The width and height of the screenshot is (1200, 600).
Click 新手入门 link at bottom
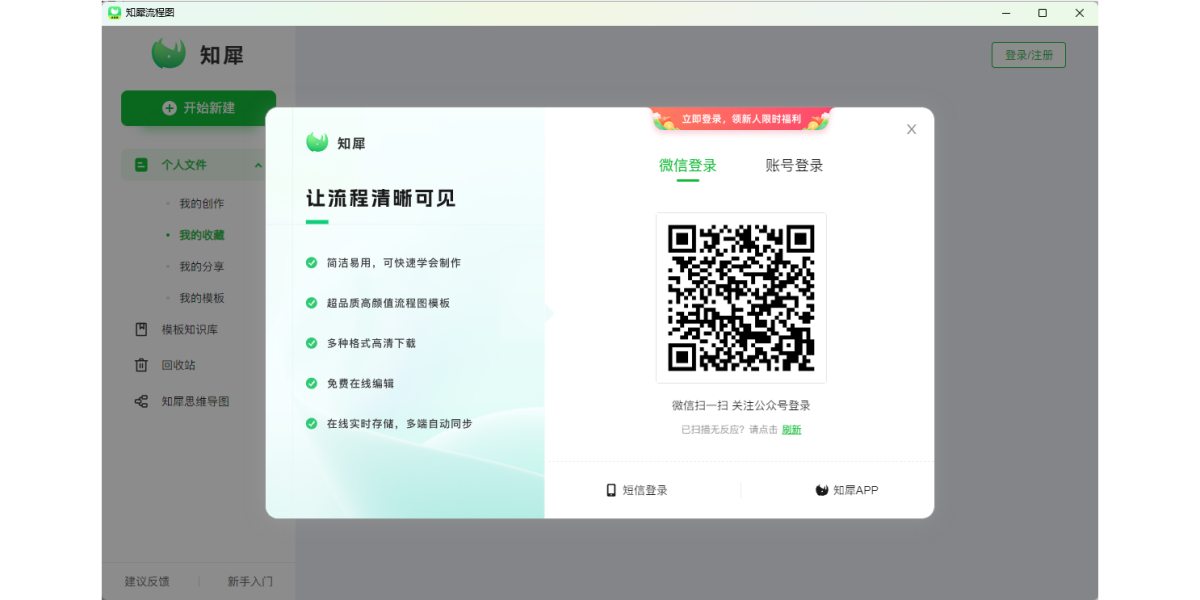249,581
